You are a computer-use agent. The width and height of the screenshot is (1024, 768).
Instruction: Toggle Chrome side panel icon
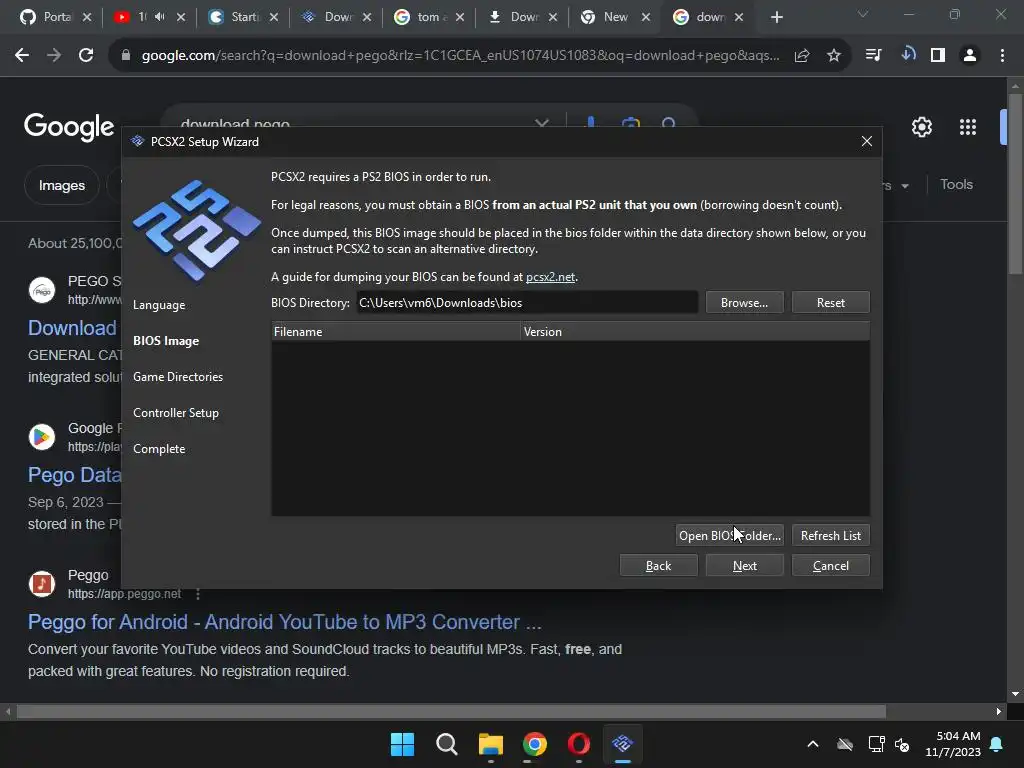[x=938, y=56]
